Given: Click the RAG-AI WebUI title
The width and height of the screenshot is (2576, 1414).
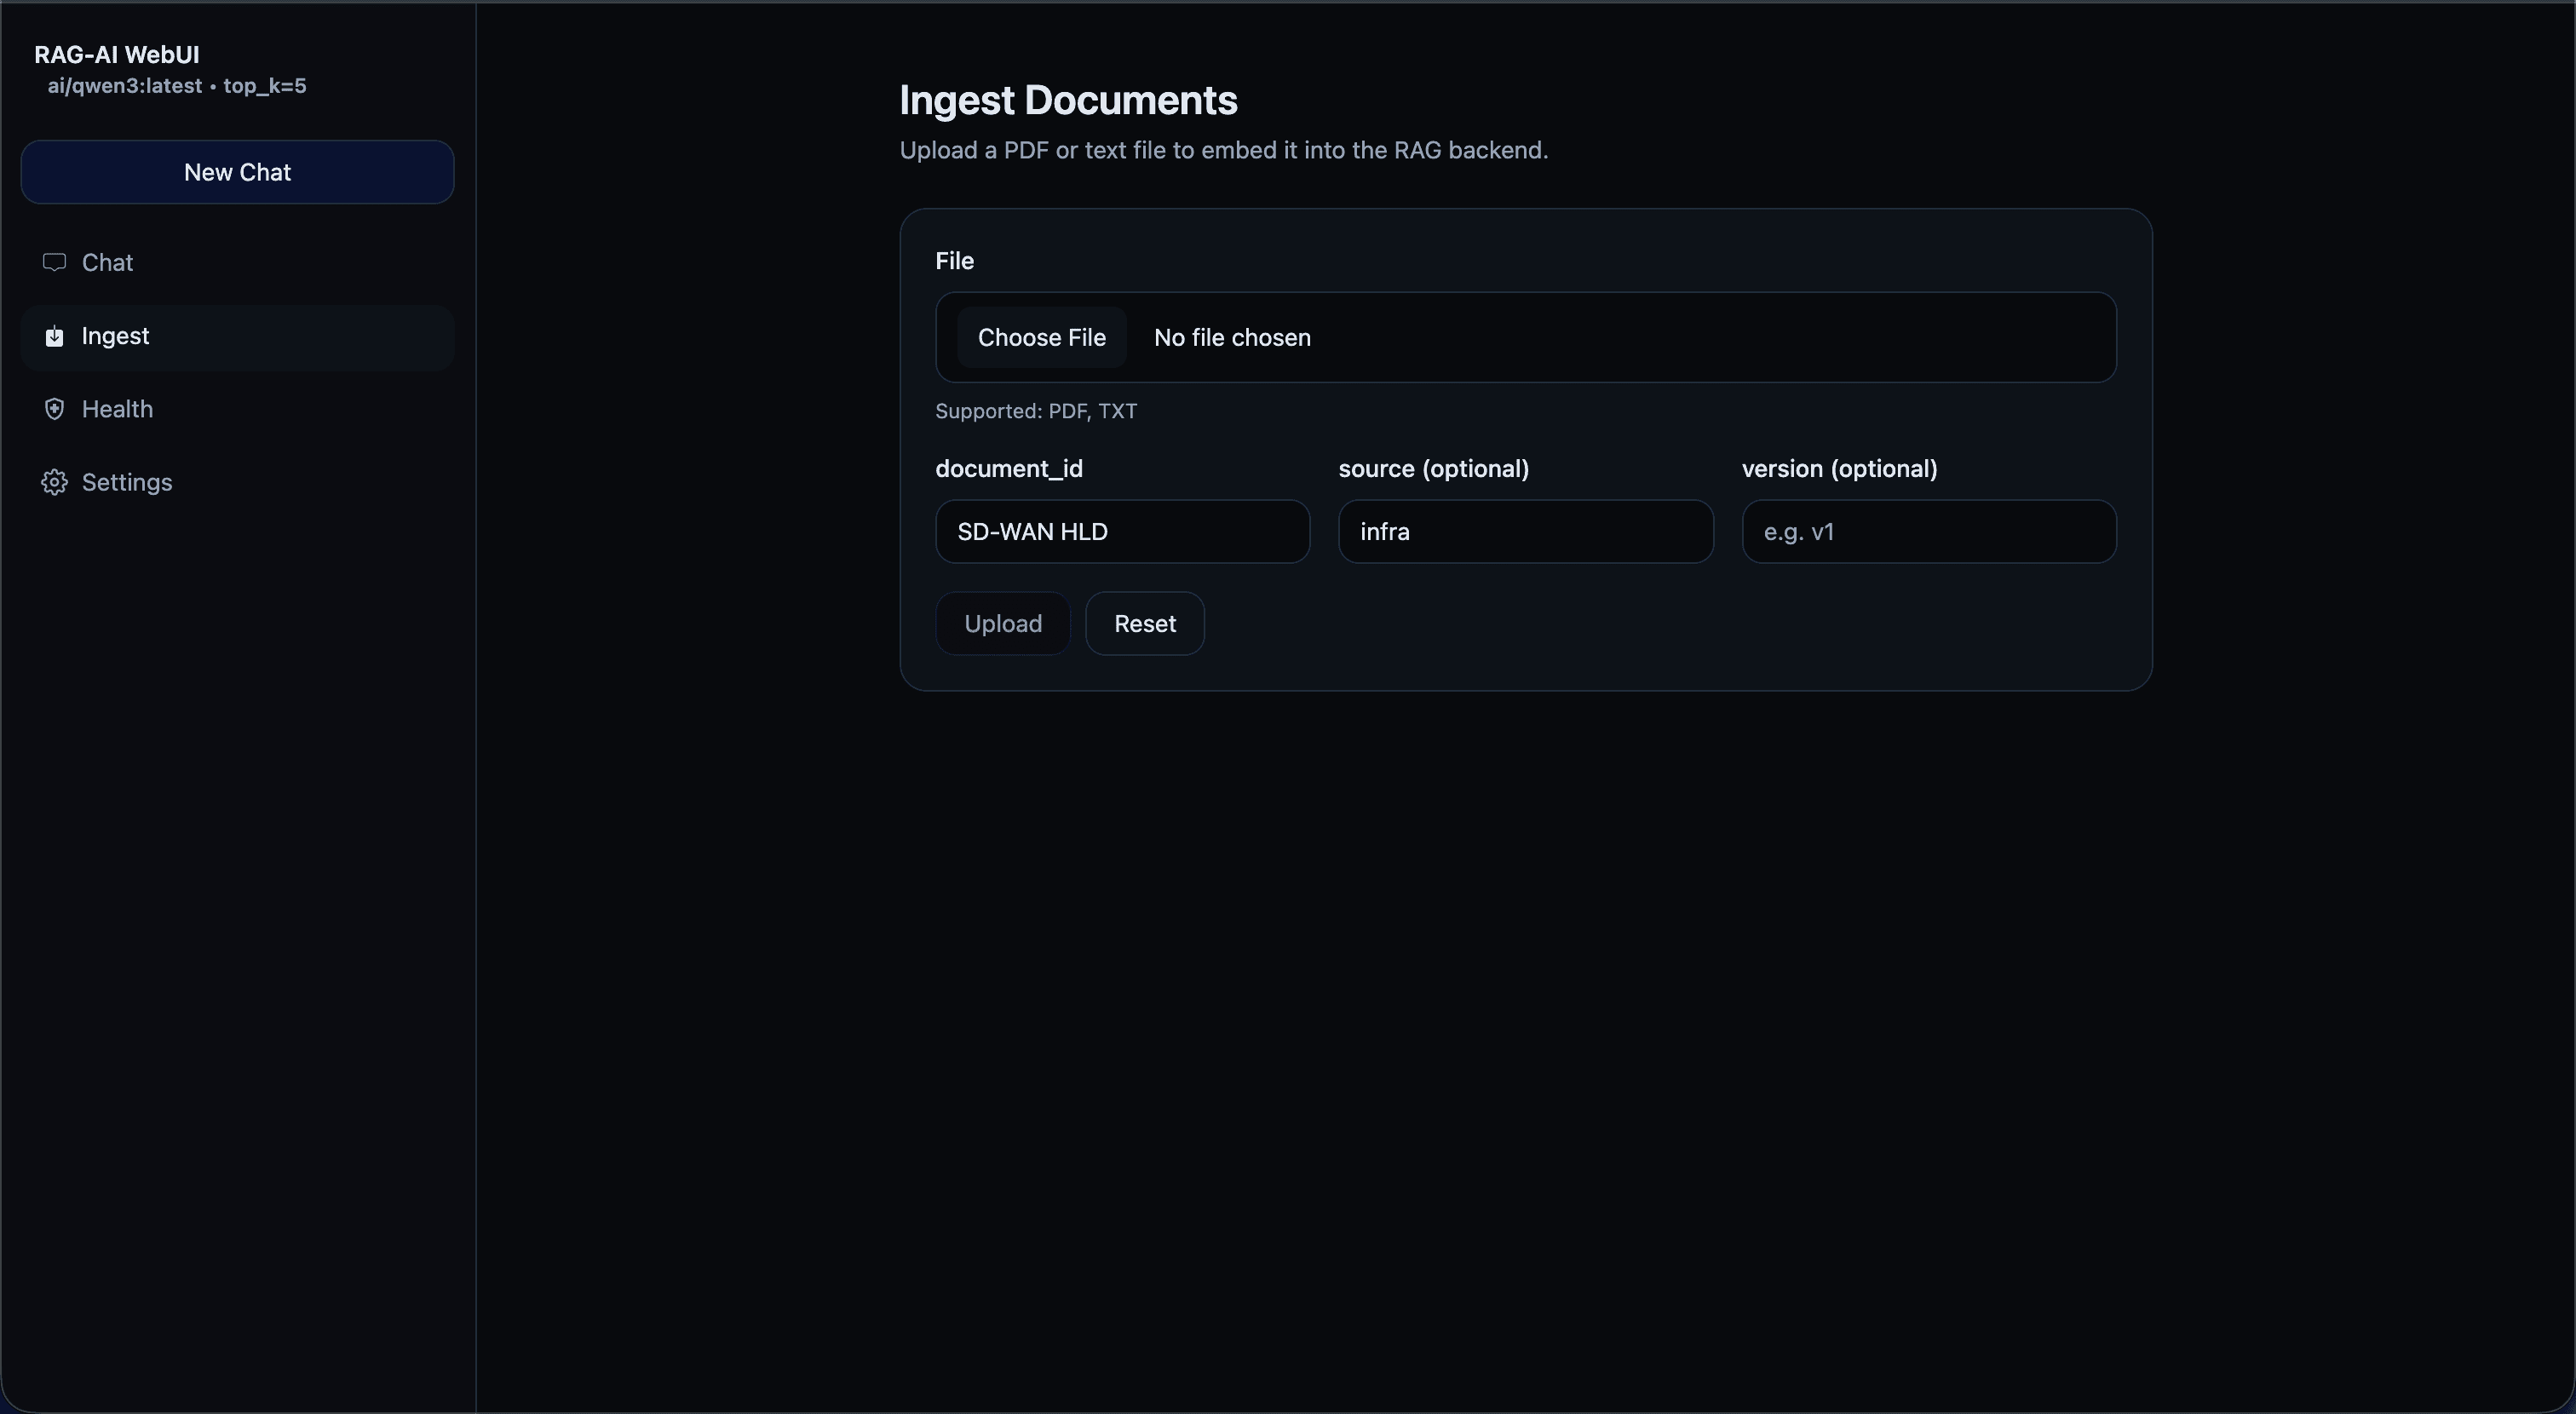Looking at the screenshot, I should [x=116, y=55].
